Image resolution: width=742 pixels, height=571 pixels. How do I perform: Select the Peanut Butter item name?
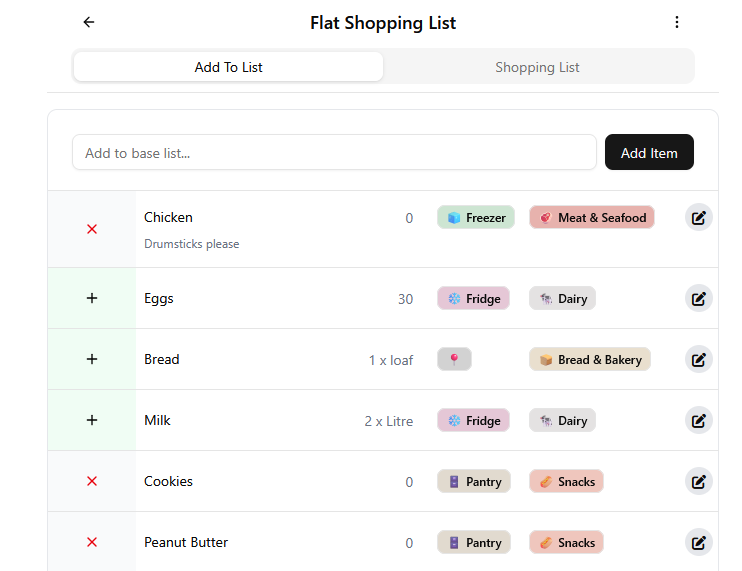pyautogui.click(x=186, y=542)
